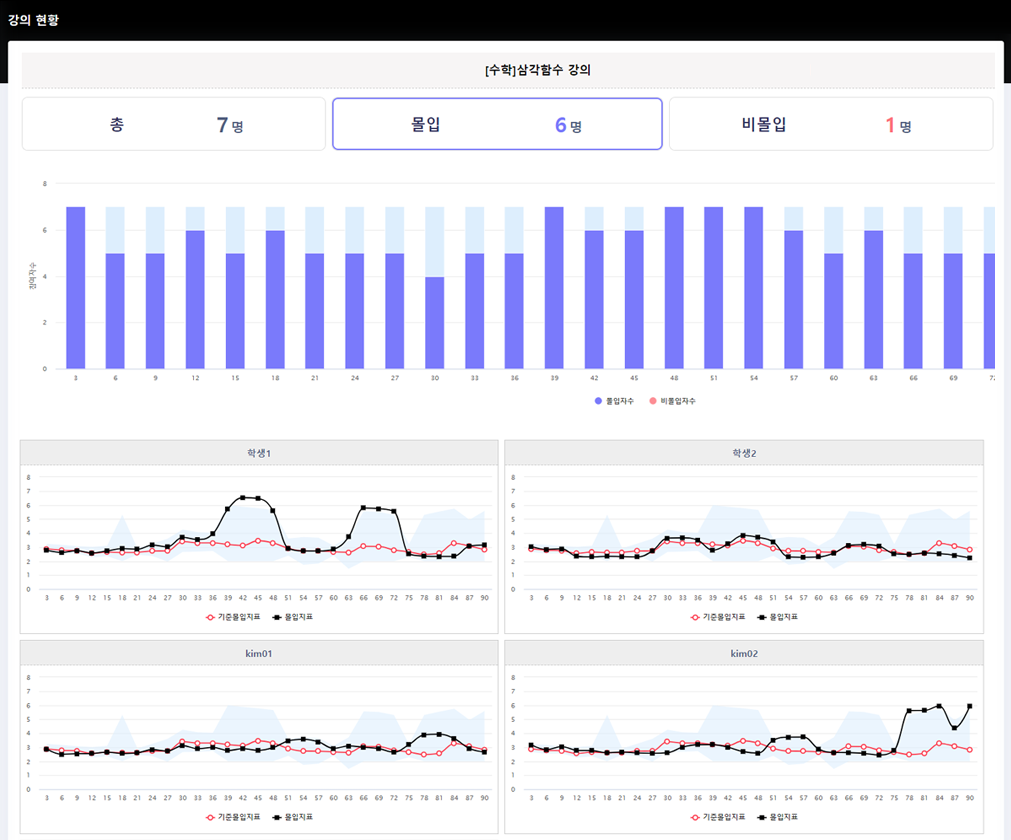Click the 강의 현황 page heading

tap(33, 19)
